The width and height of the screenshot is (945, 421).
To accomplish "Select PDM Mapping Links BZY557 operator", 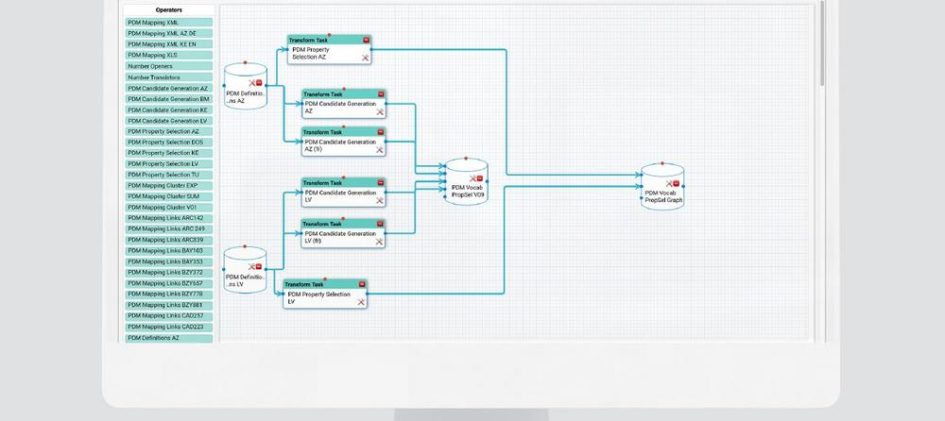I will coord(168,283).
